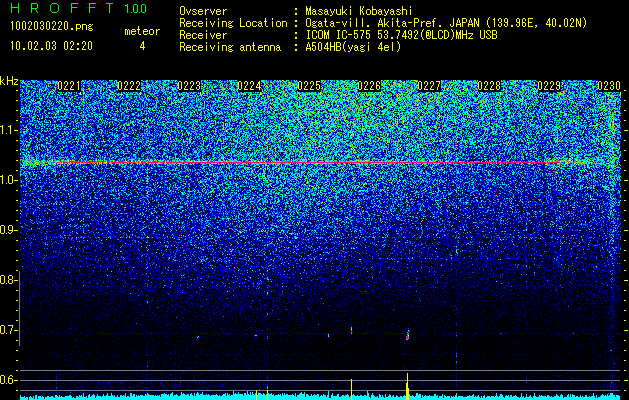The image size is (629, 400).
Task: Click the 0223 time marker
Action: [189, 86]
